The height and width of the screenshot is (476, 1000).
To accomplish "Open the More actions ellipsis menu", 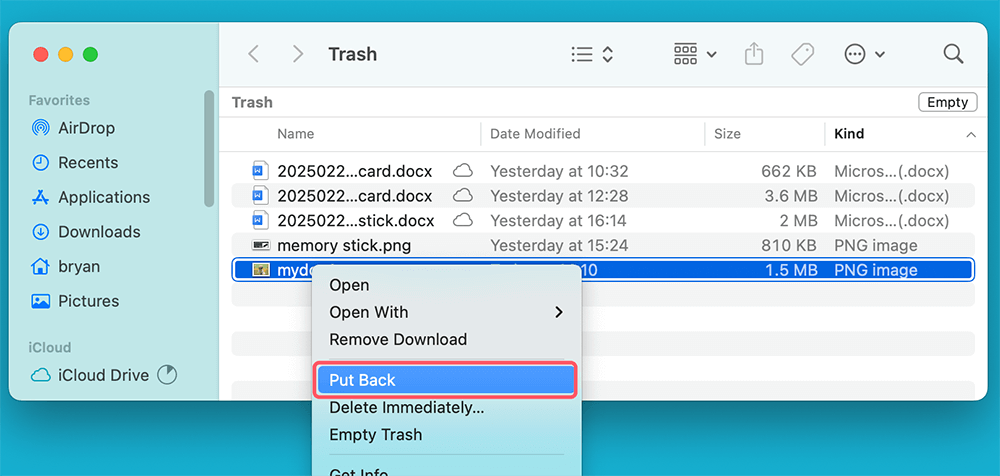I will point(864,54).
